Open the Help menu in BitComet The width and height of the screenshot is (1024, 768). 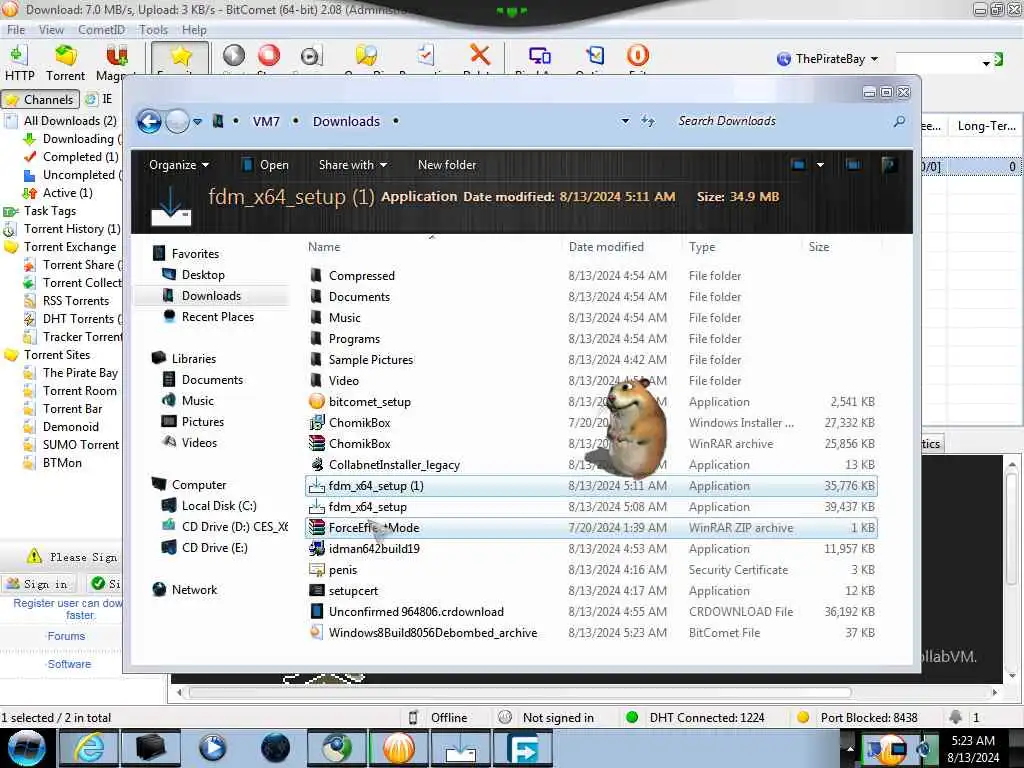tap(194, 29)
